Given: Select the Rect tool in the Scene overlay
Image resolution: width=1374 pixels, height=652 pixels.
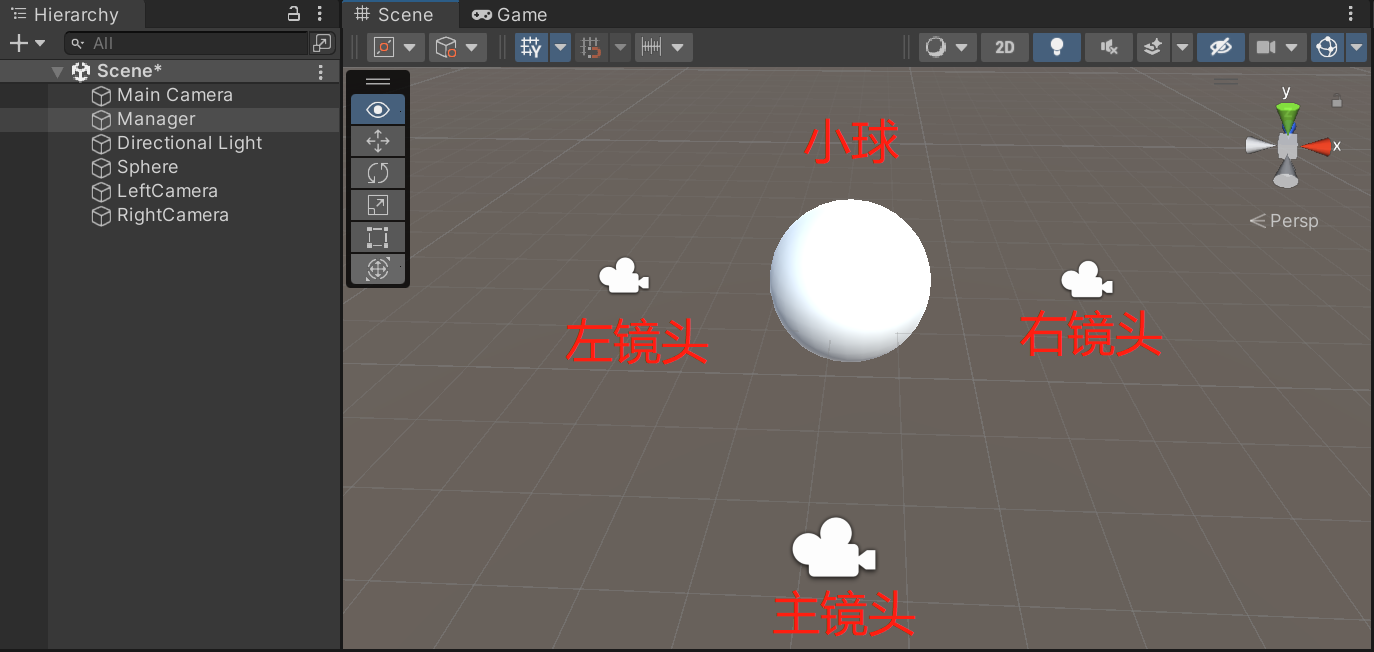Looking at the screenshot, I should (378, 237).
